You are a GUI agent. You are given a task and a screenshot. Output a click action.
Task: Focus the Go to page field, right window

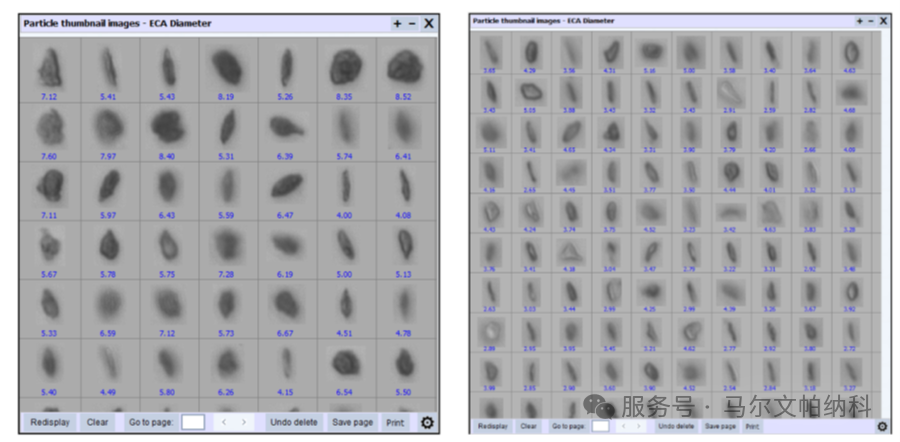(x=600, y=427)
